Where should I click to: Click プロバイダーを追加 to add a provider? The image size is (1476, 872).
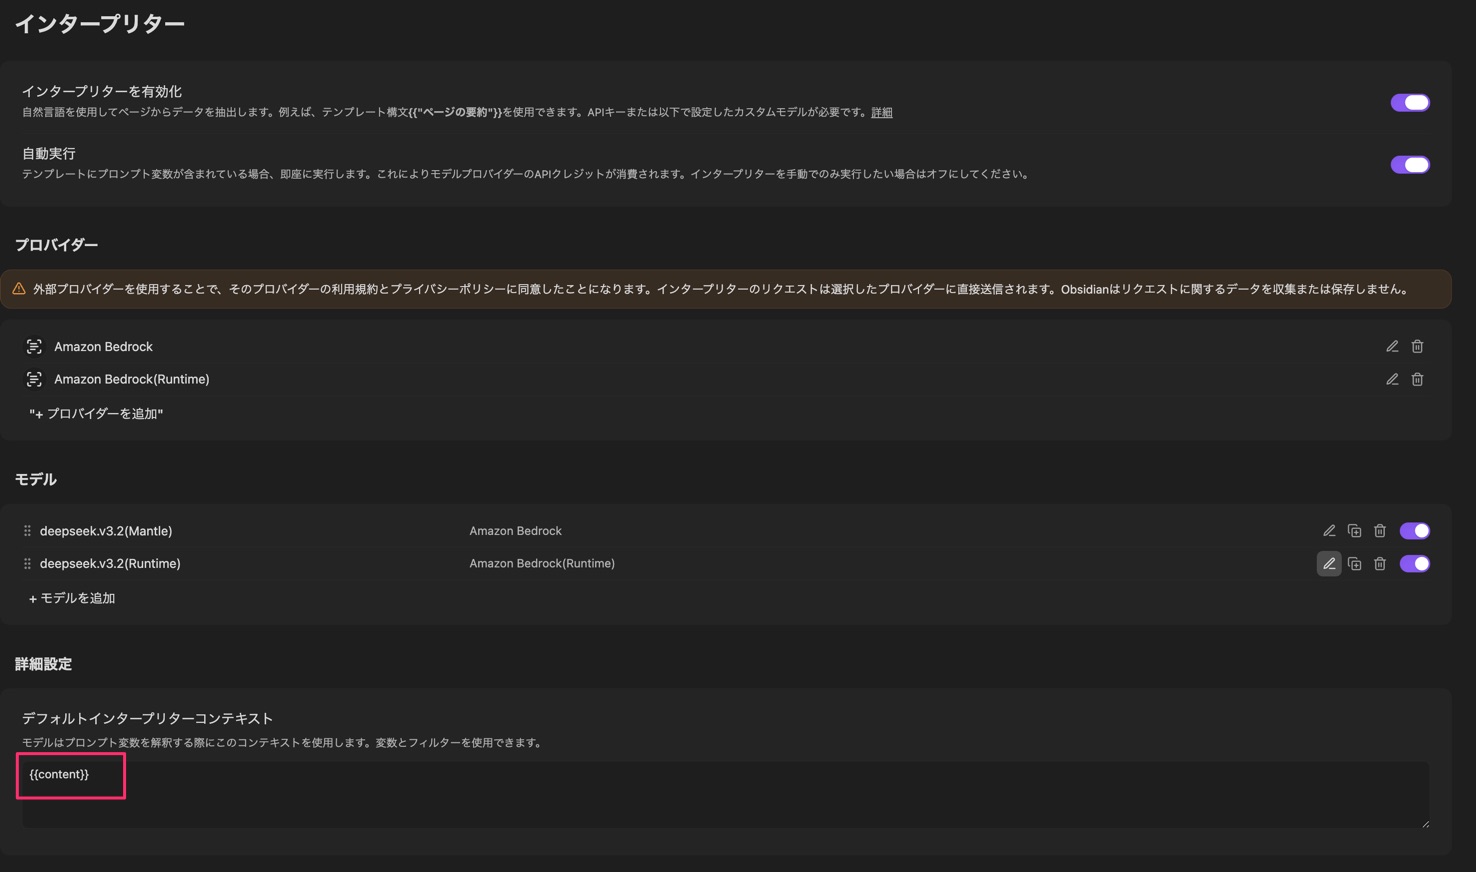(x=96, y=413)
